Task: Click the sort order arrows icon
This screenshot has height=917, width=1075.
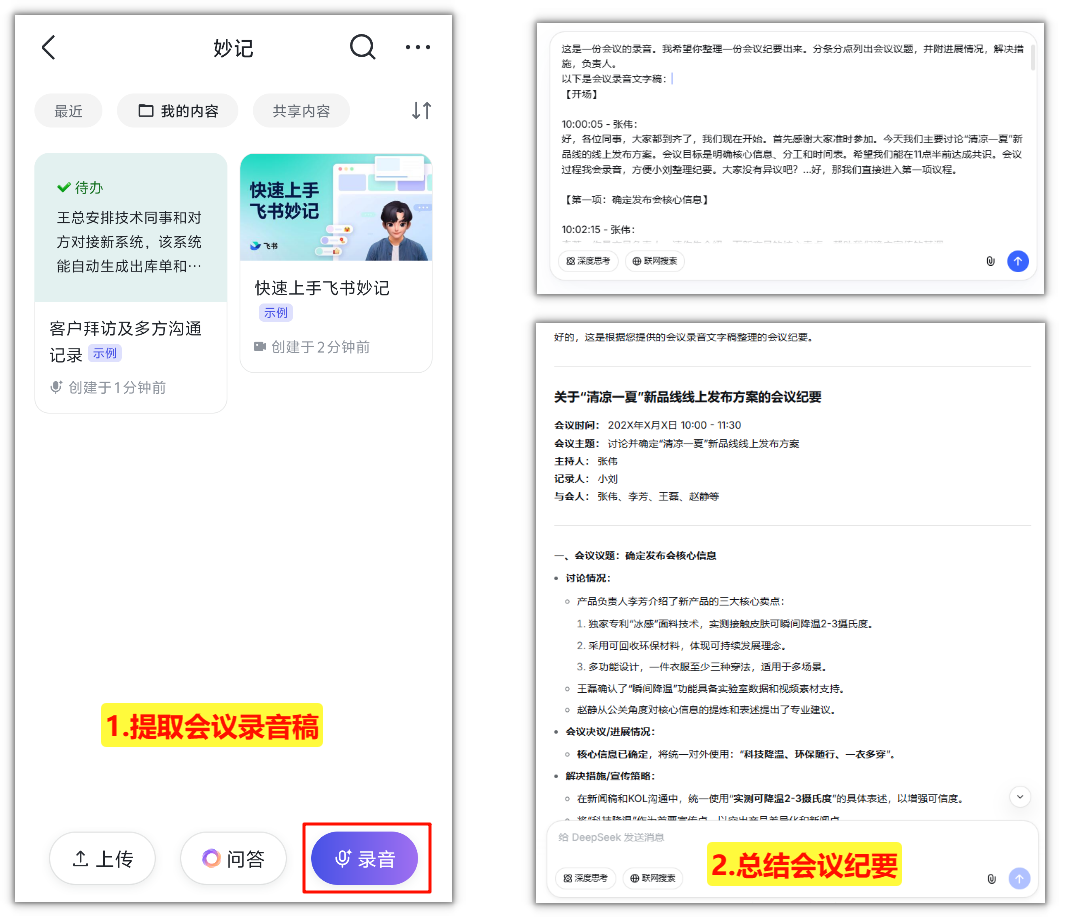Action: click(x=422, y=110)
